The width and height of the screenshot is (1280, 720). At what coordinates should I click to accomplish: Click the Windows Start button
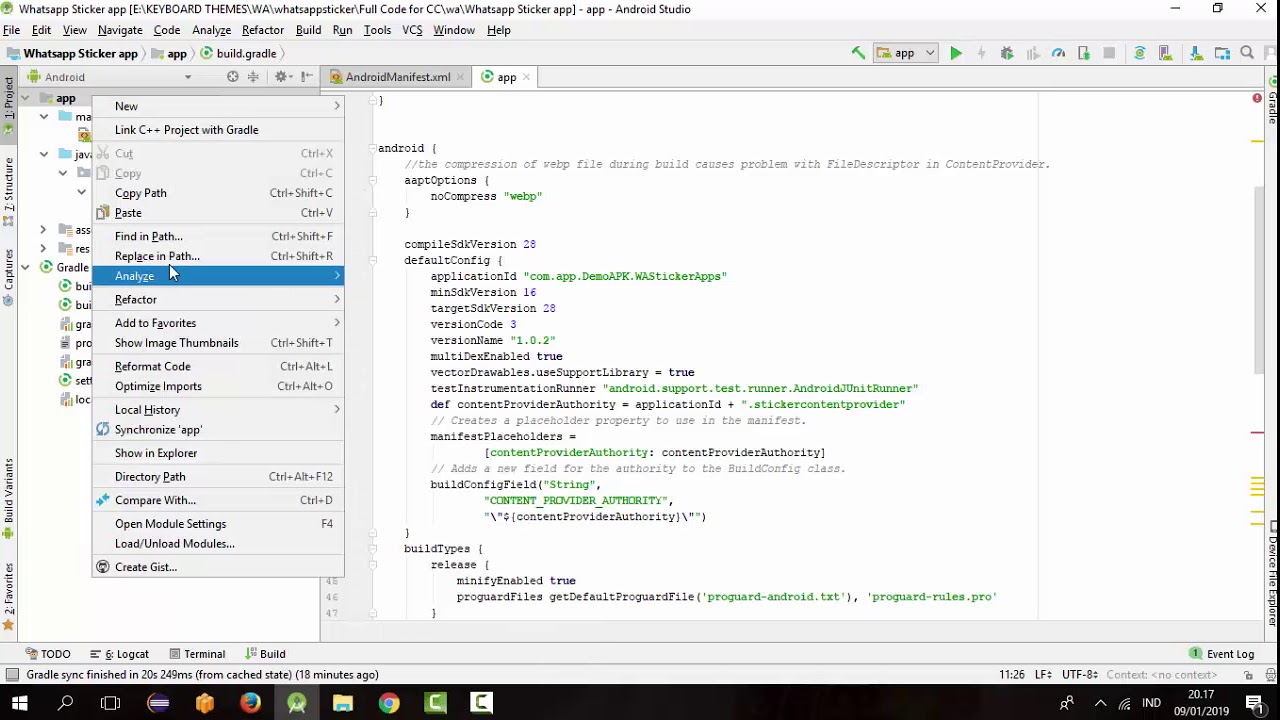(20, 703)
